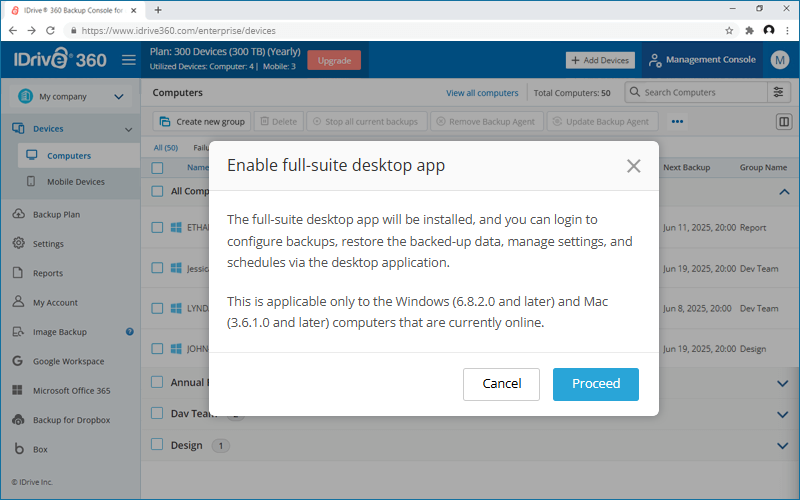
Task: Click the Delete toolbar button
Action: [279, 121]
